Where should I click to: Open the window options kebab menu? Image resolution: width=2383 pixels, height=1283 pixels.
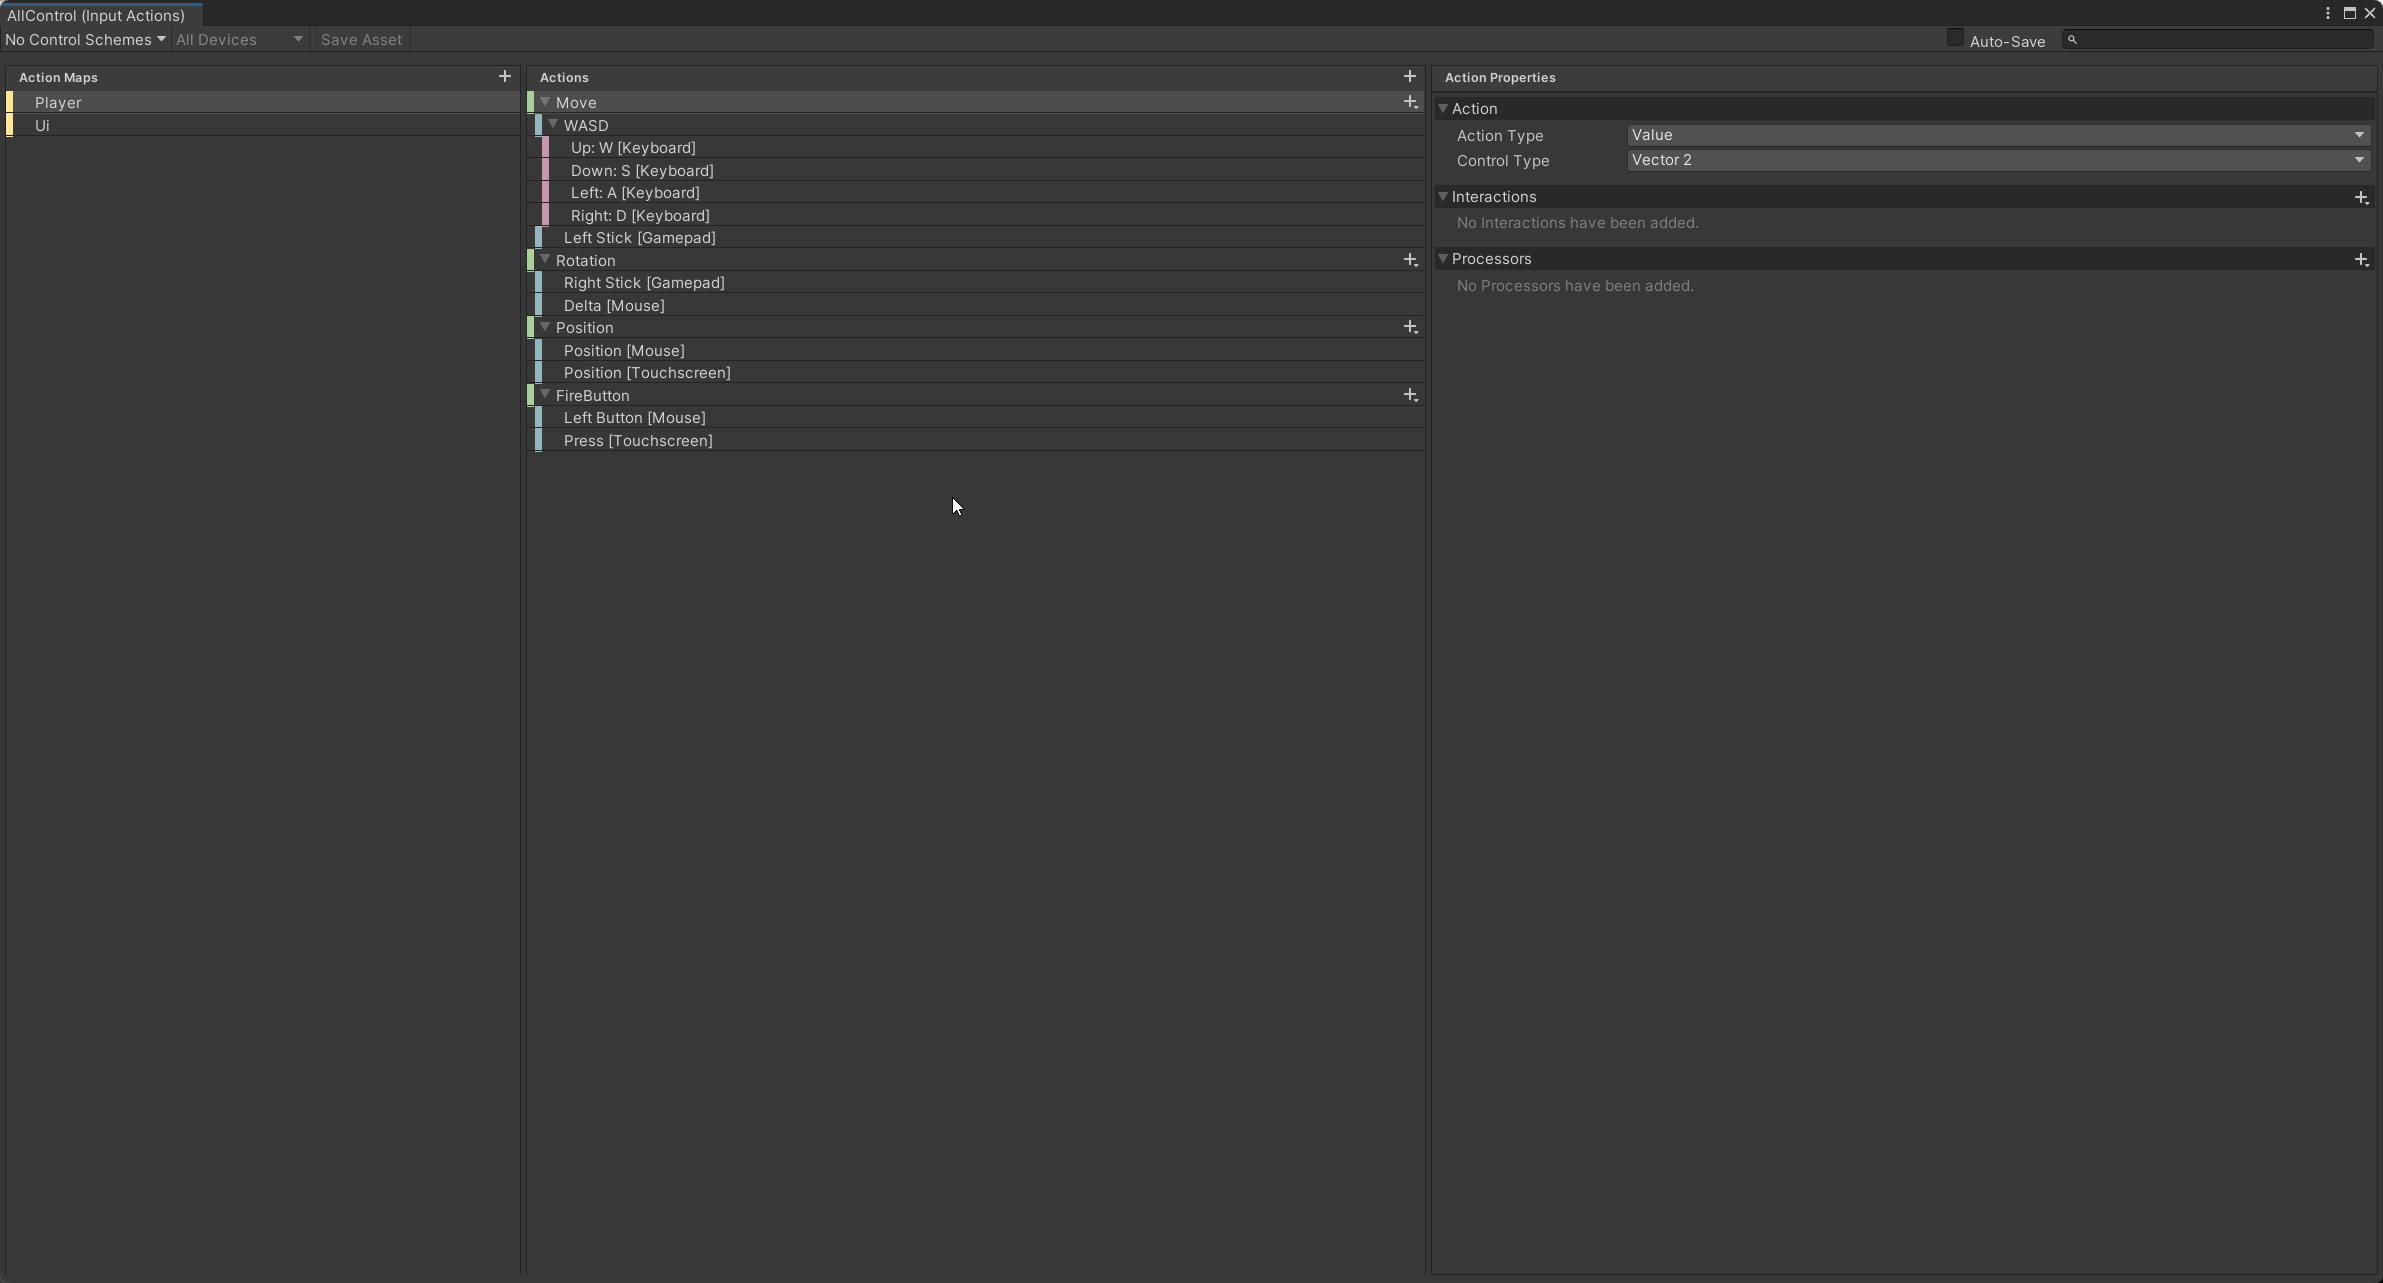coord(2328,13)
